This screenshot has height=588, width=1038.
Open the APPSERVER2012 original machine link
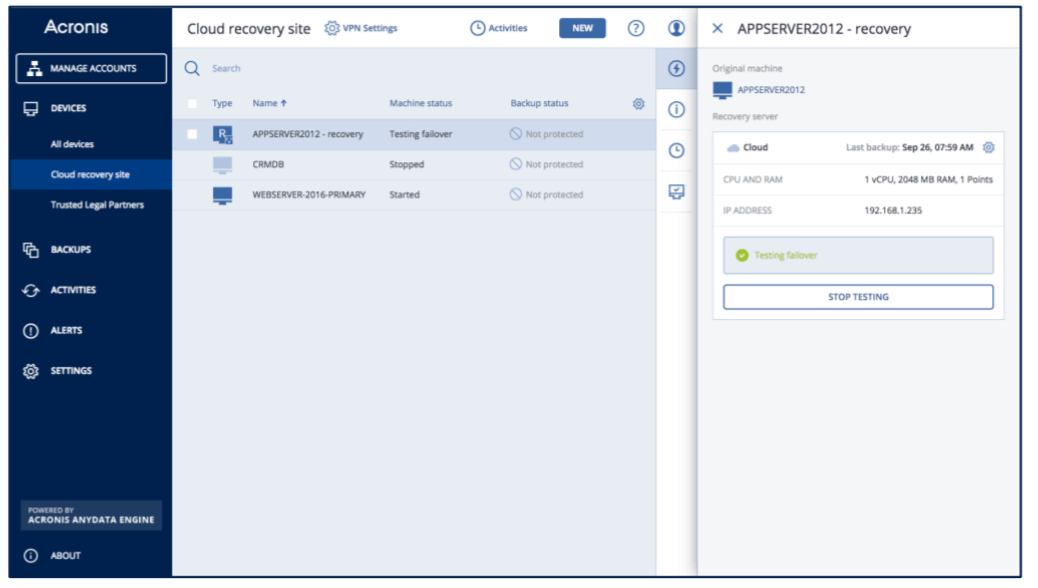tap(771, 90)
